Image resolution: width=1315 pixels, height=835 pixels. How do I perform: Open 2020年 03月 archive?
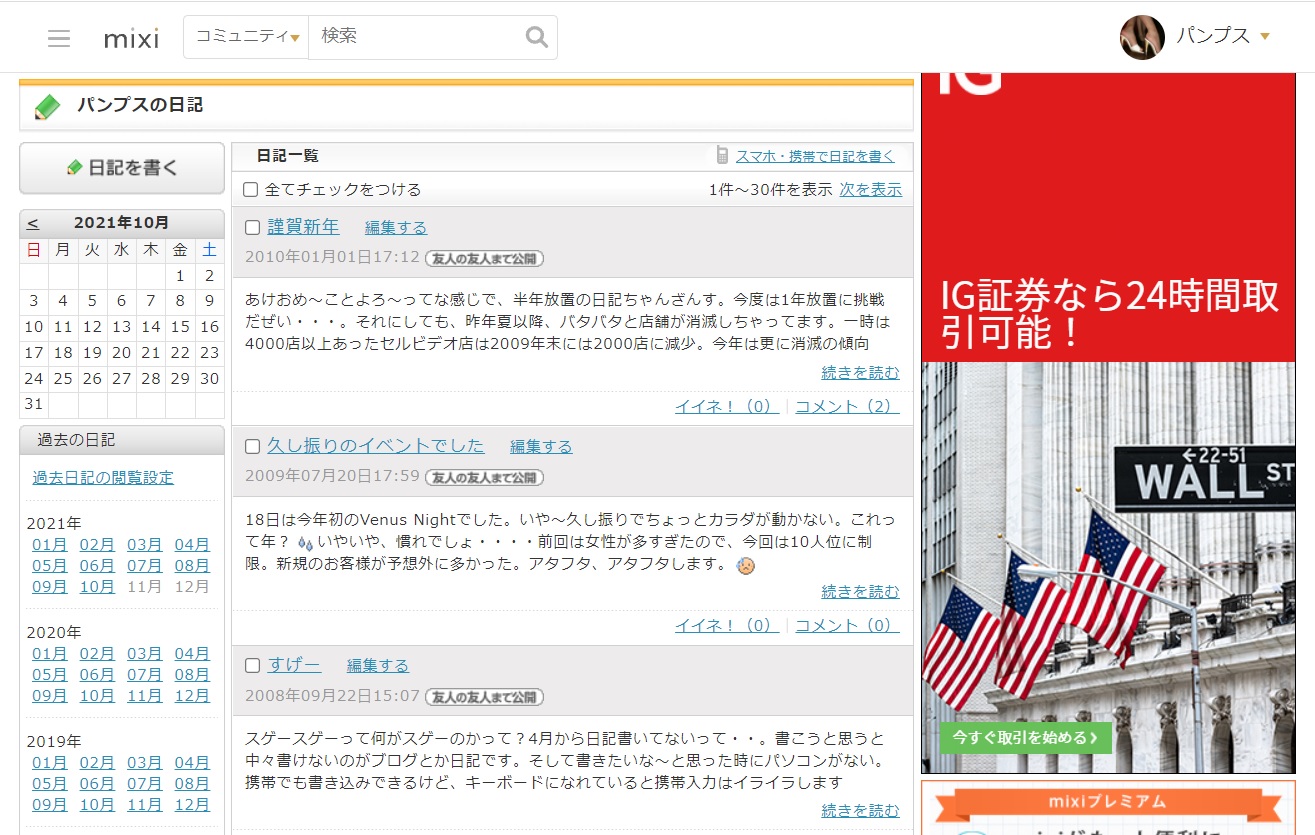click(144, 654)
